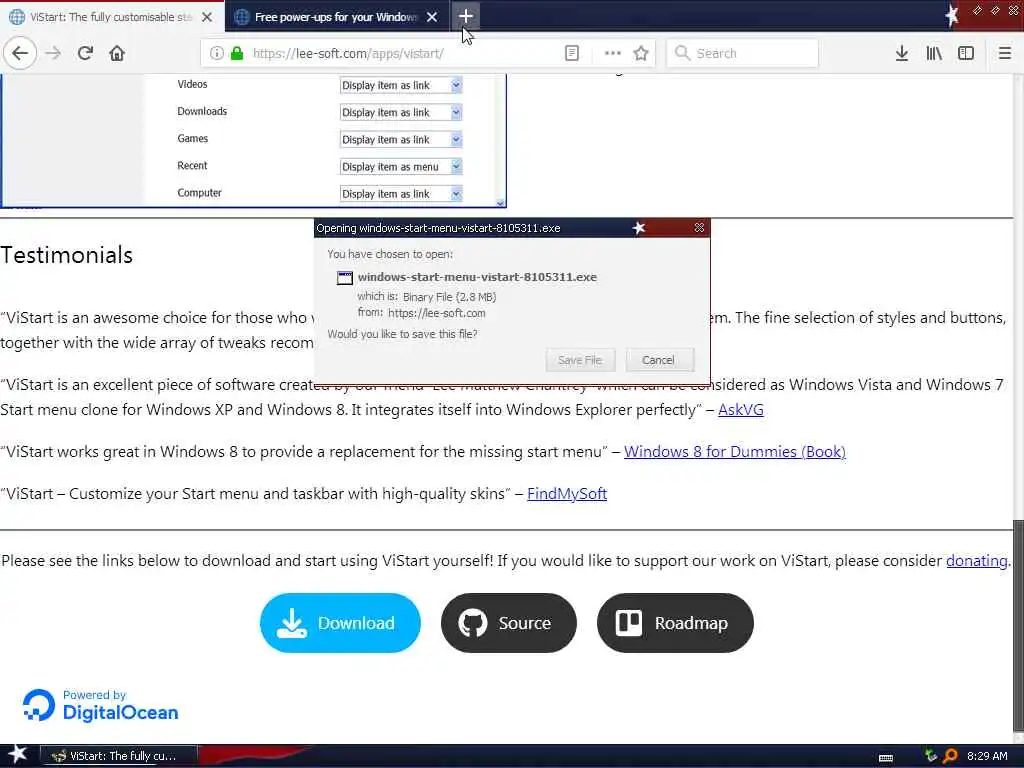Toggle reader view icon in address bar
Viewport: 1024px width, 768px height.
coord(571,53)
